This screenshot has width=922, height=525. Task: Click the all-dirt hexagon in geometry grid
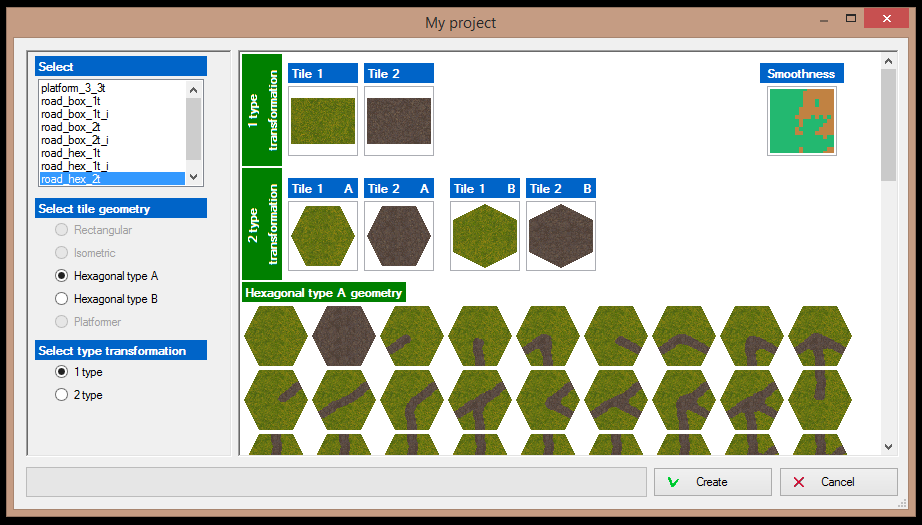pos(344,335)
